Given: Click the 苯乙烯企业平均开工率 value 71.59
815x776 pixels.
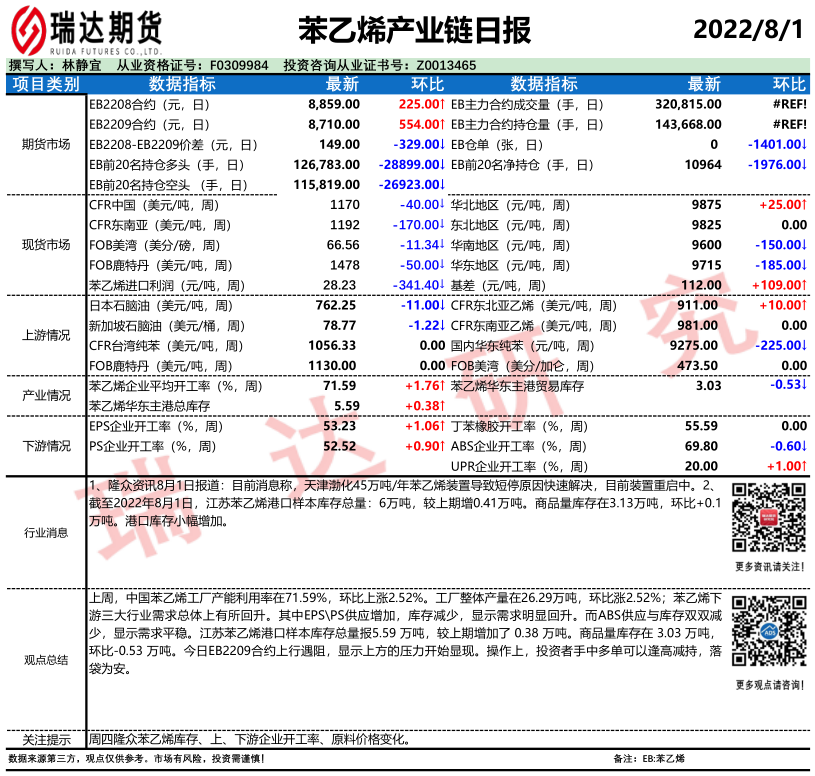Looking at the screenshot, I should pos(340,386).
